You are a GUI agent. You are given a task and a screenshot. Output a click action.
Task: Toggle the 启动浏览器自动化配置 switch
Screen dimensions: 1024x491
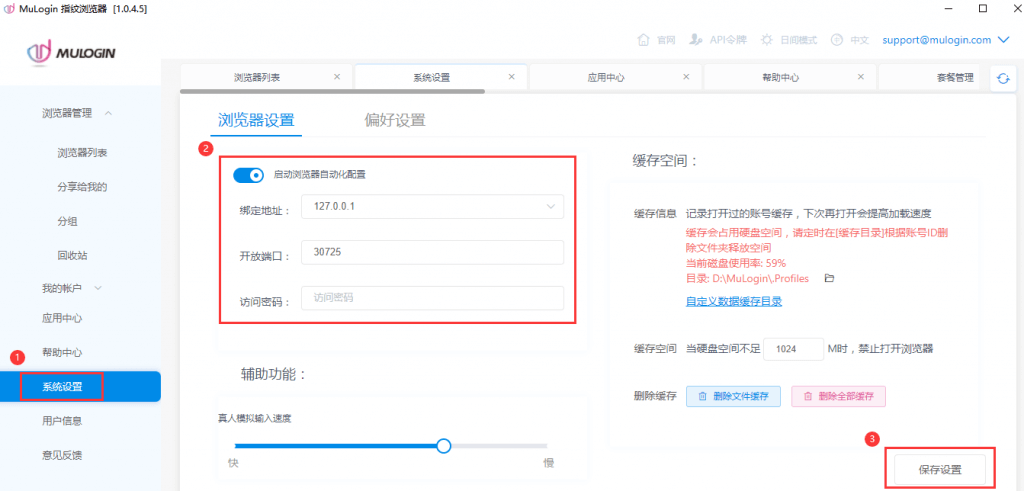(x=248, y=175)
